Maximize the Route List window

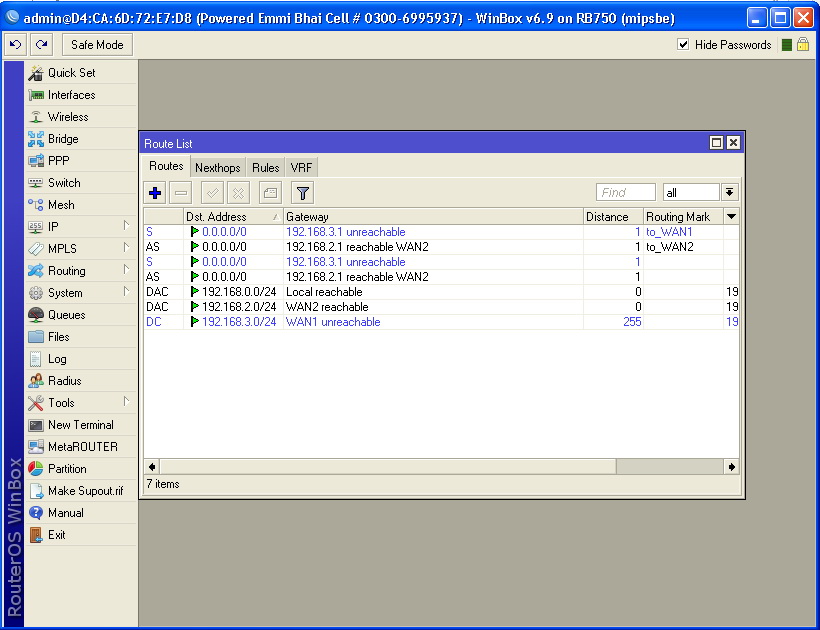(716, 143)
